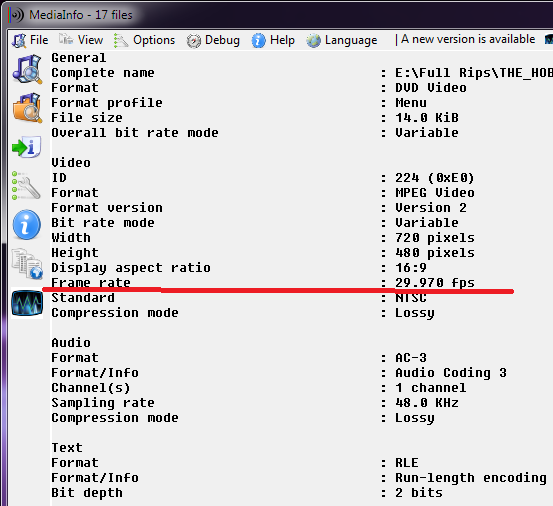This screenshot has height=506, width=553.
Task: Click the Audio section heading
Action: 71,343
